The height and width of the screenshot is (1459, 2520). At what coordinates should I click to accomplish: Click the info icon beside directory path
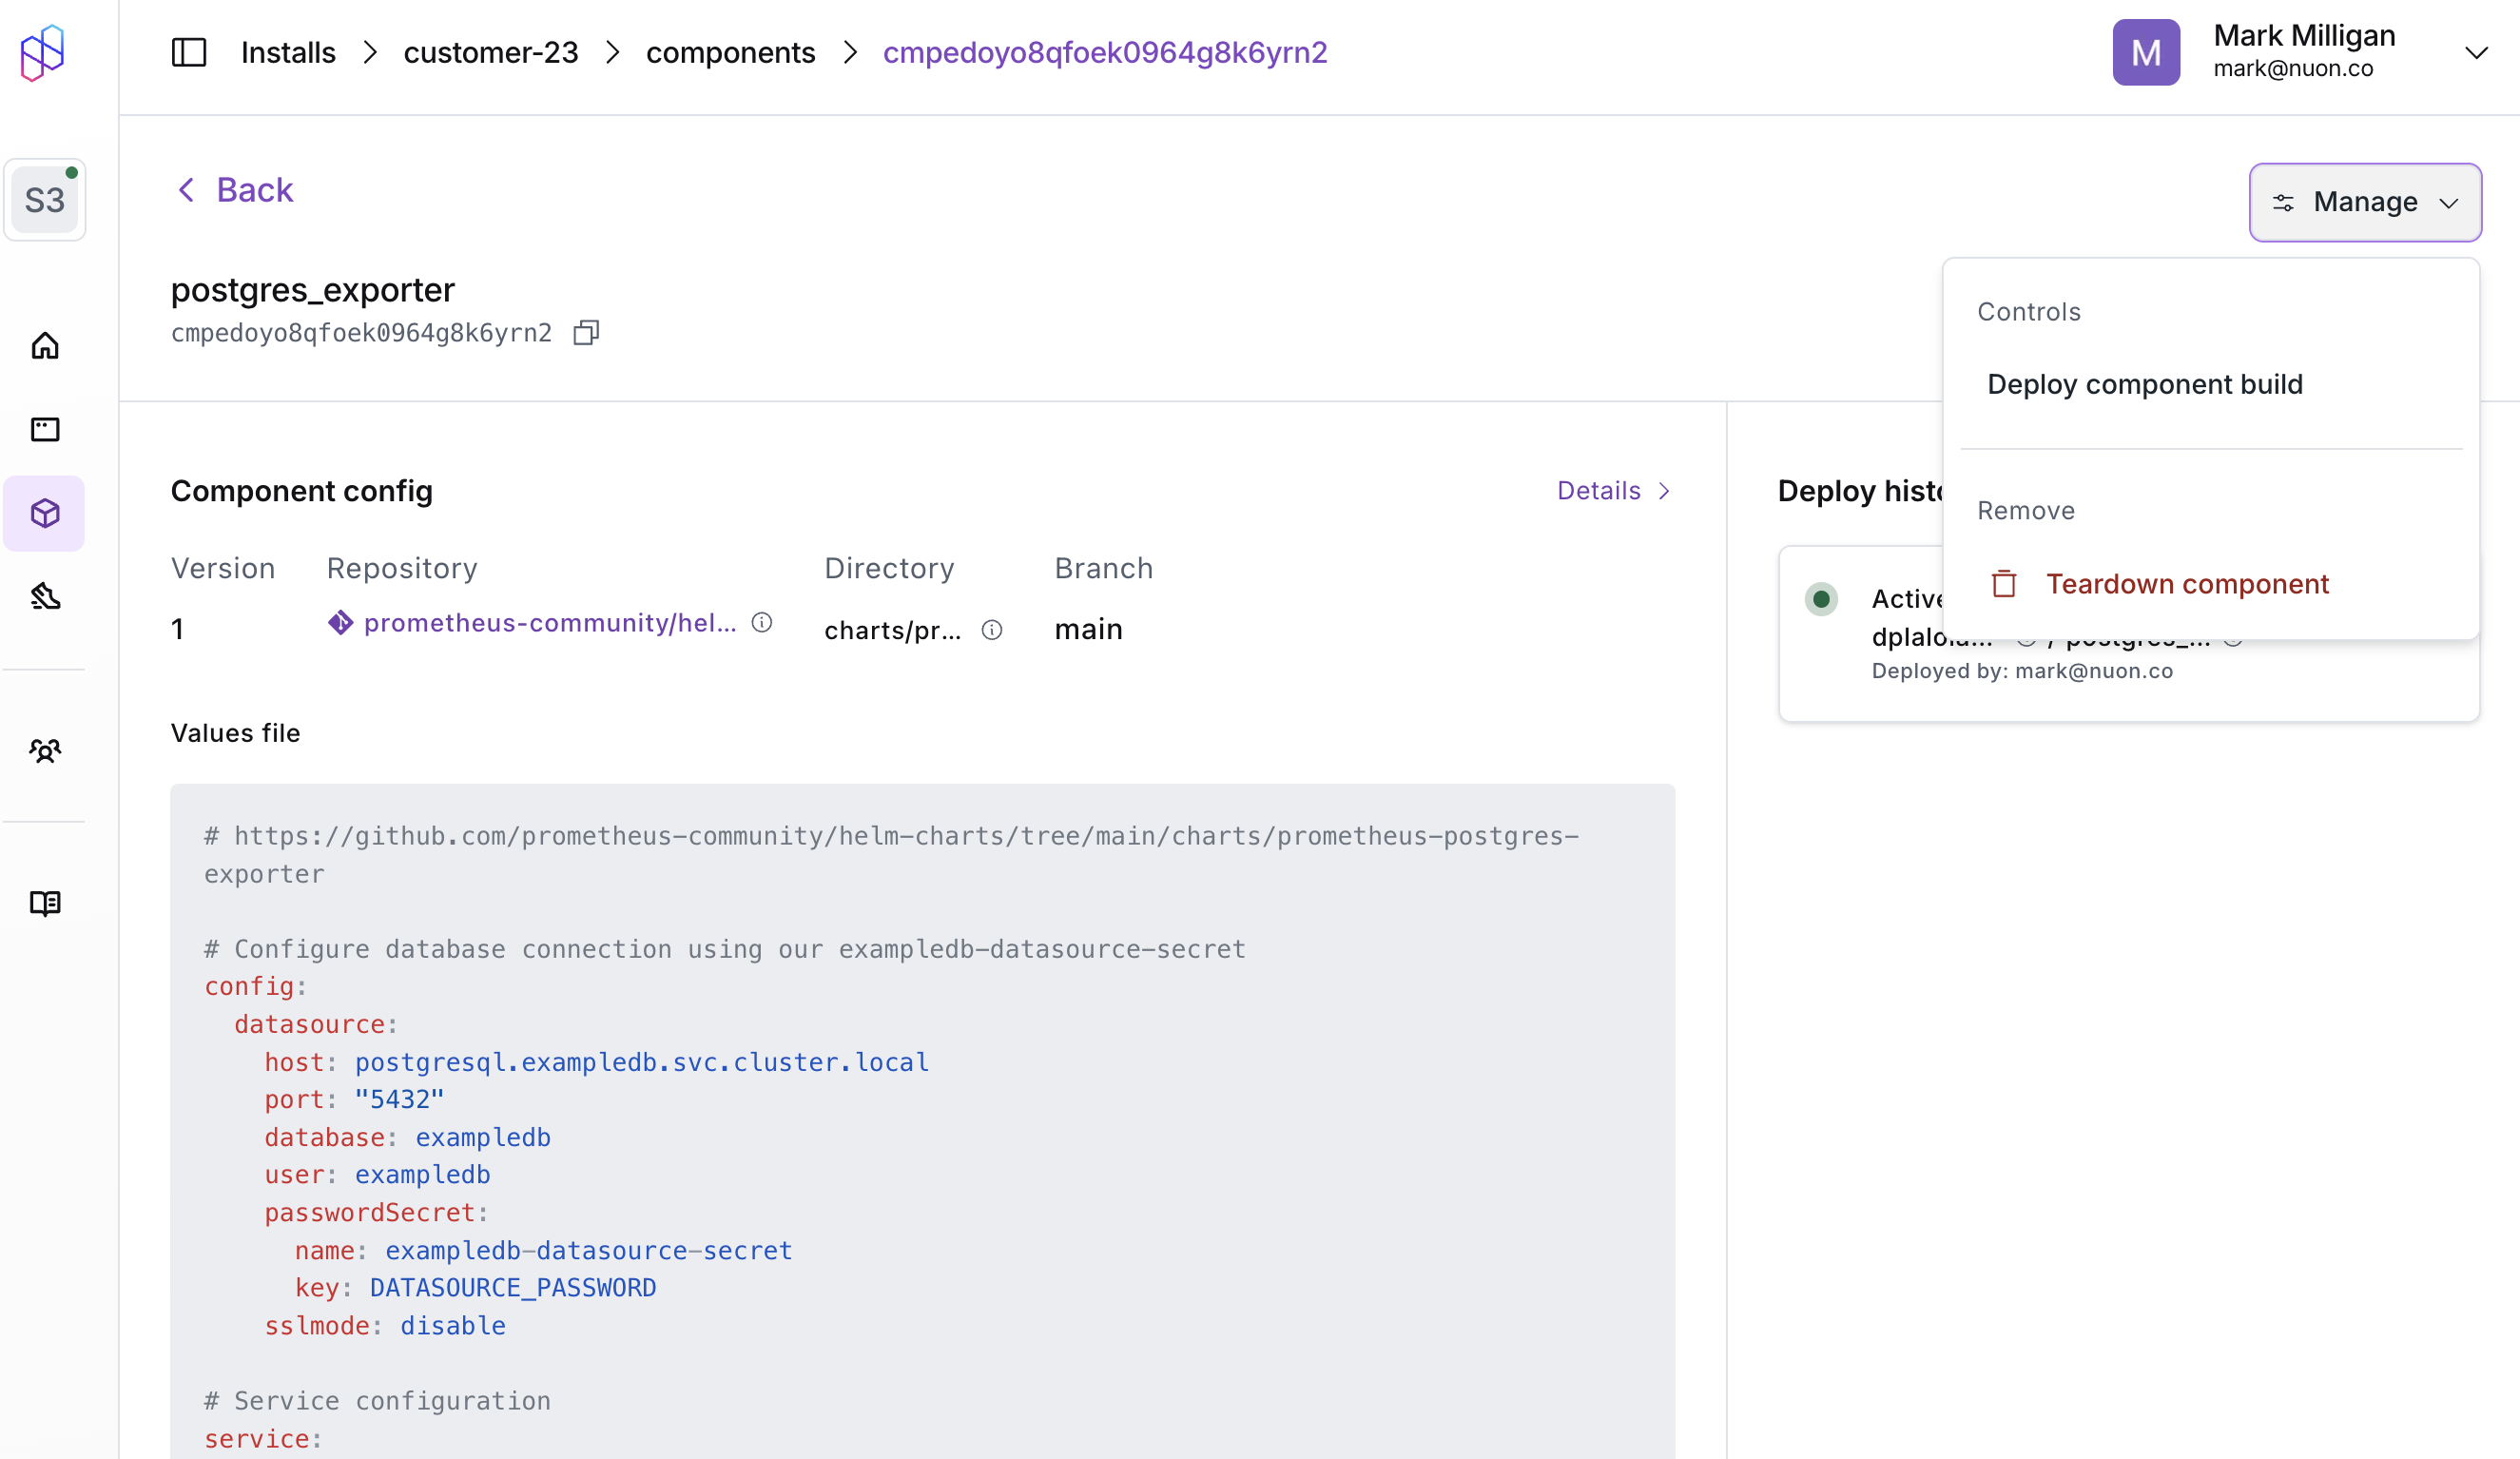(x=991, y=630)
